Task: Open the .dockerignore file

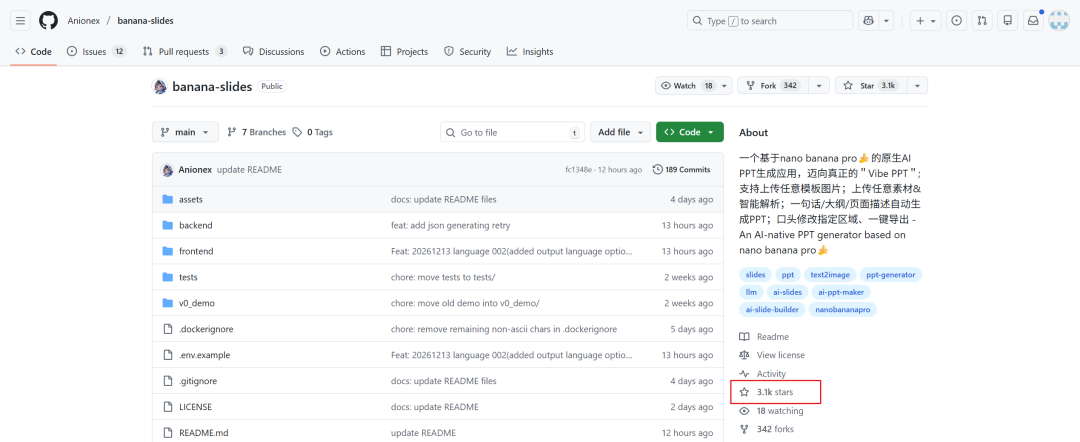Action: (206, 329)
